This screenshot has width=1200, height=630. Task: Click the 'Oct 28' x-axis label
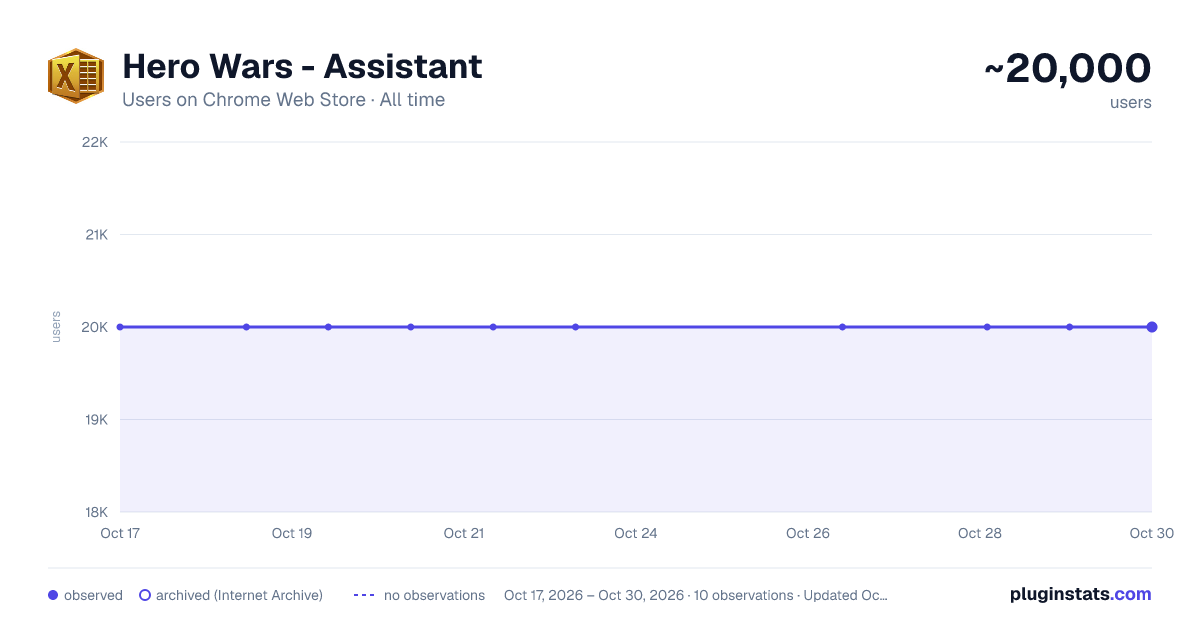pyautogui.click(x=980, y=533)
